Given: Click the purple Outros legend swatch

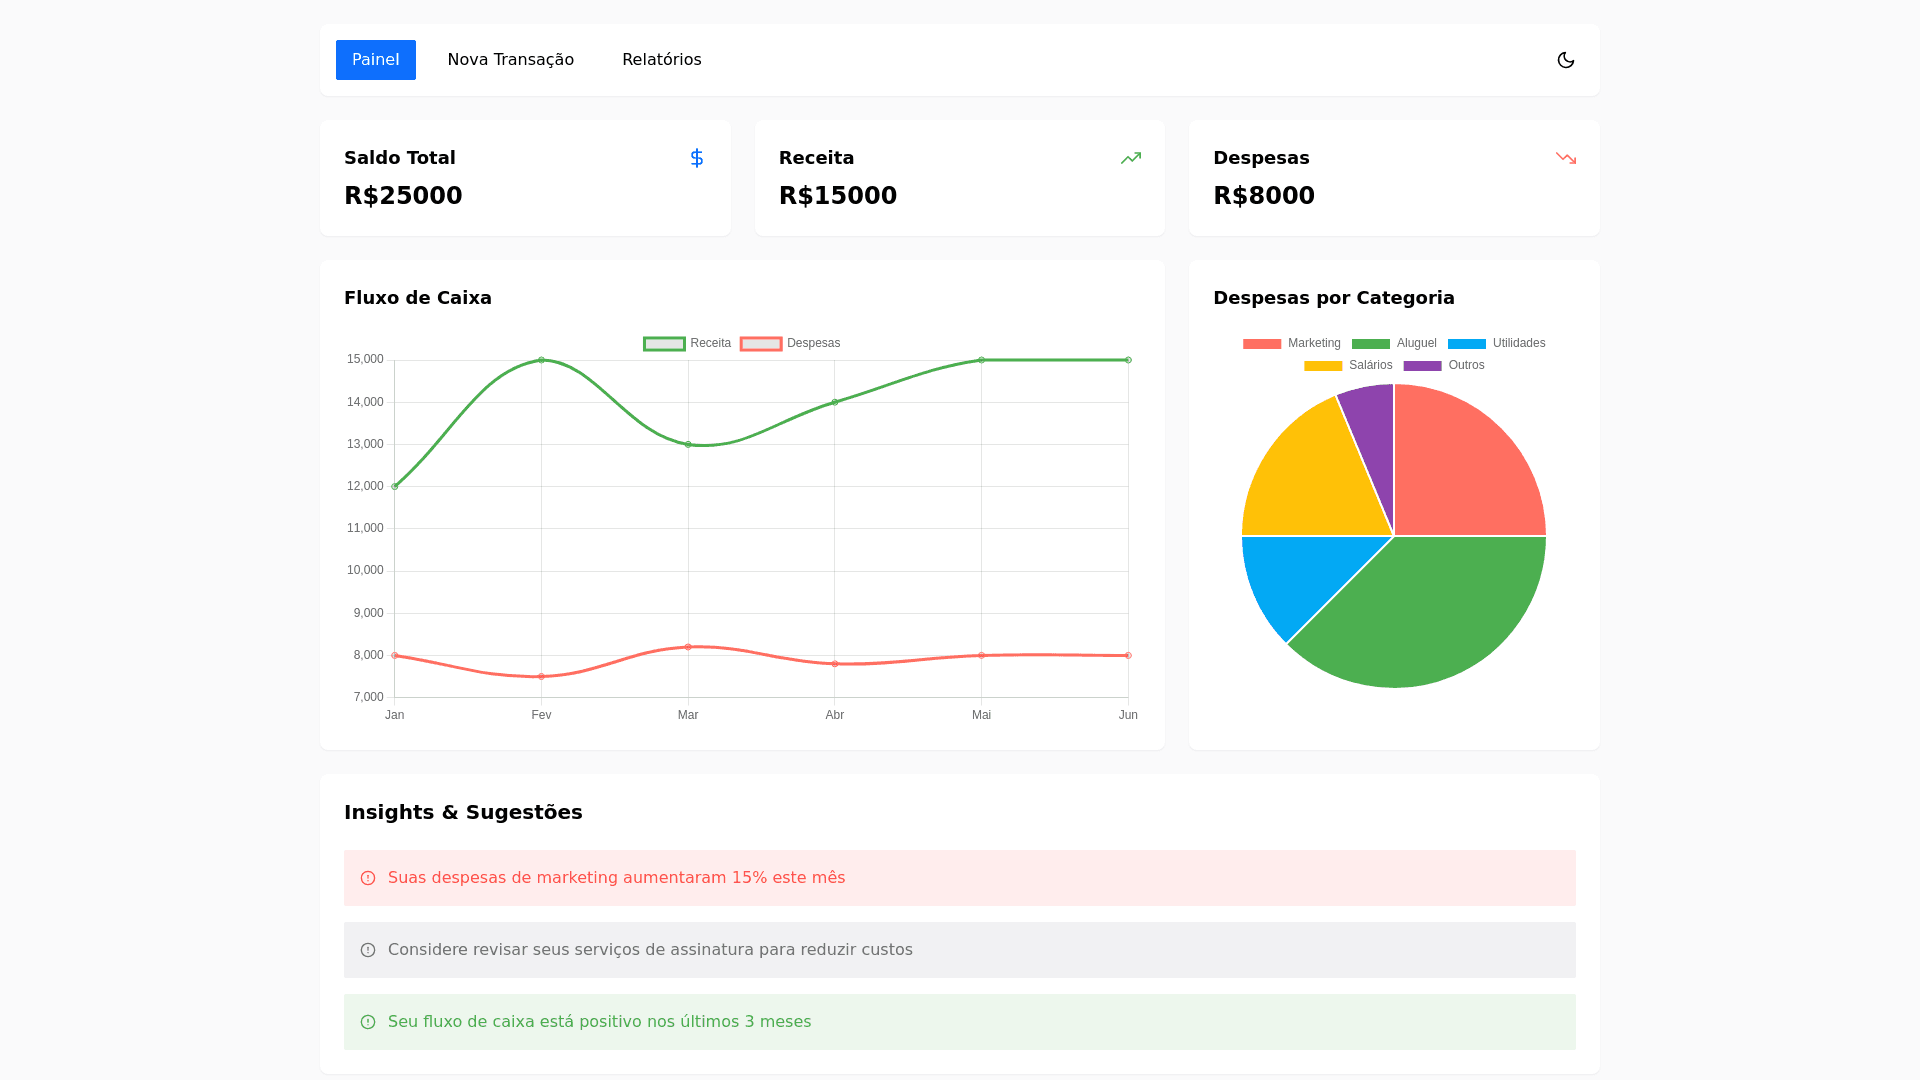Looking at the screenshot, I should click(1422, 365).
